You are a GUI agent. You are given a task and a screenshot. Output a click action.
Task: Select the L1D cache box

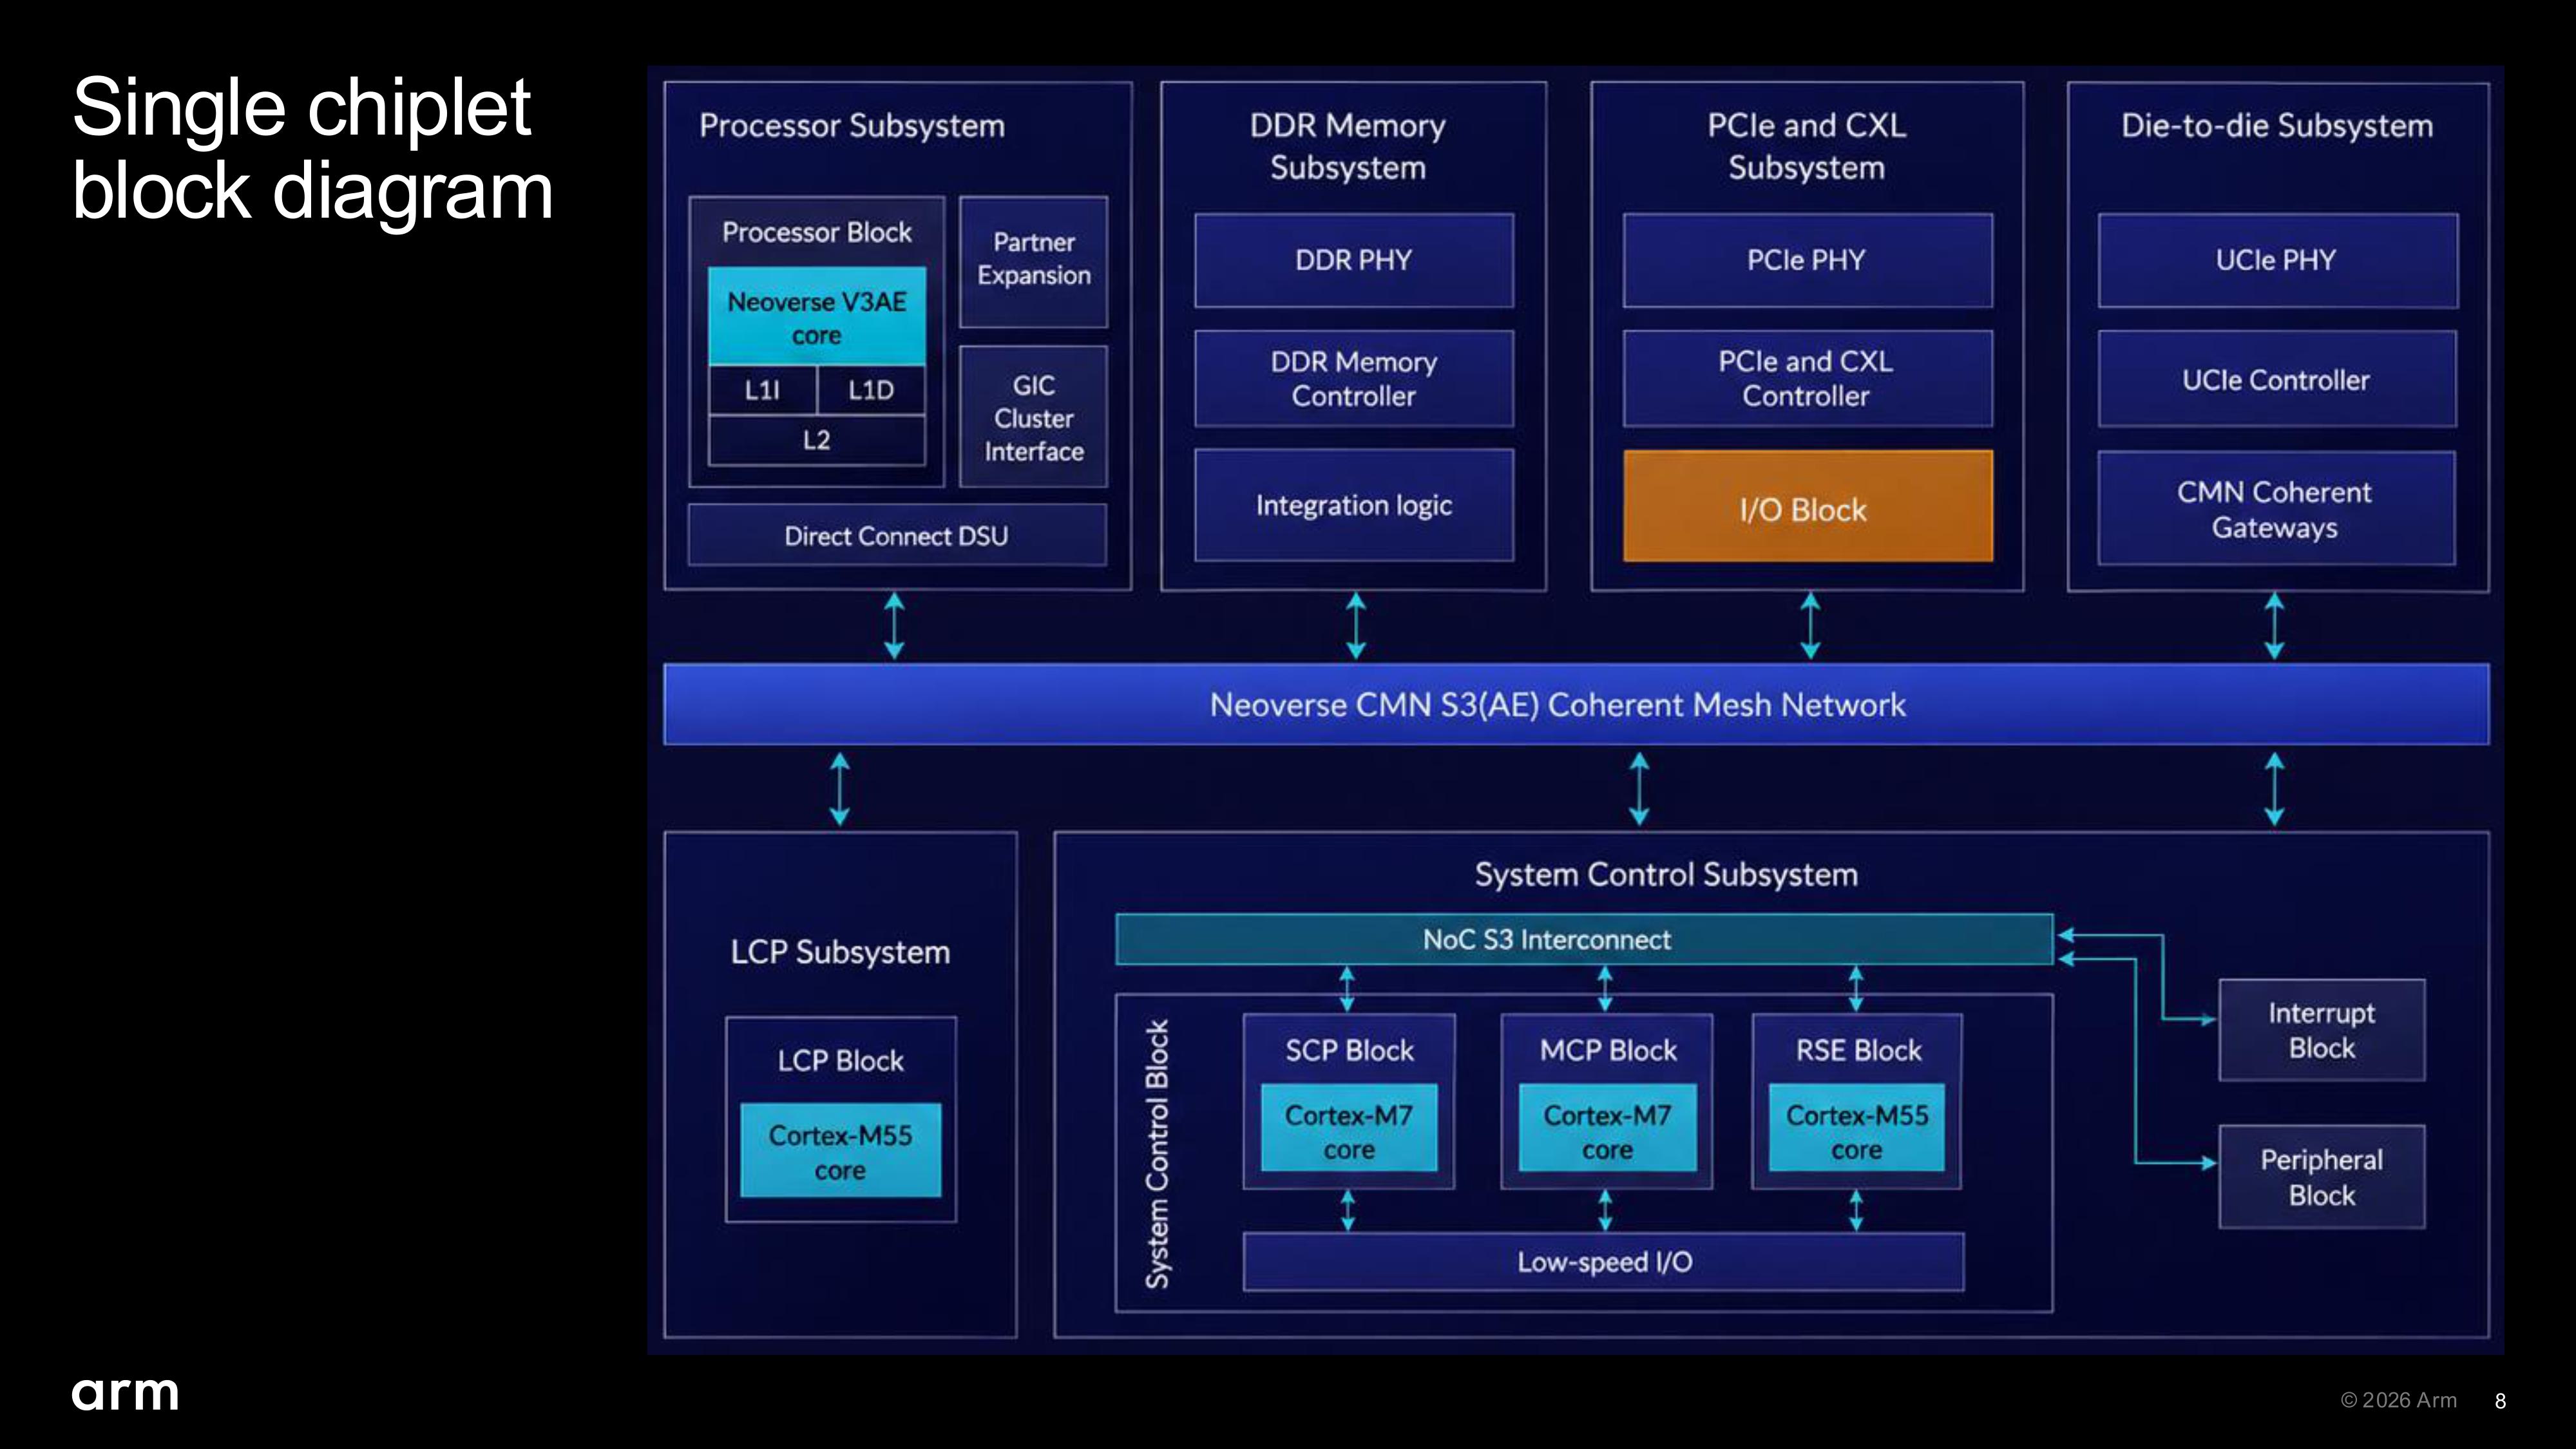[x=871, y=390]
